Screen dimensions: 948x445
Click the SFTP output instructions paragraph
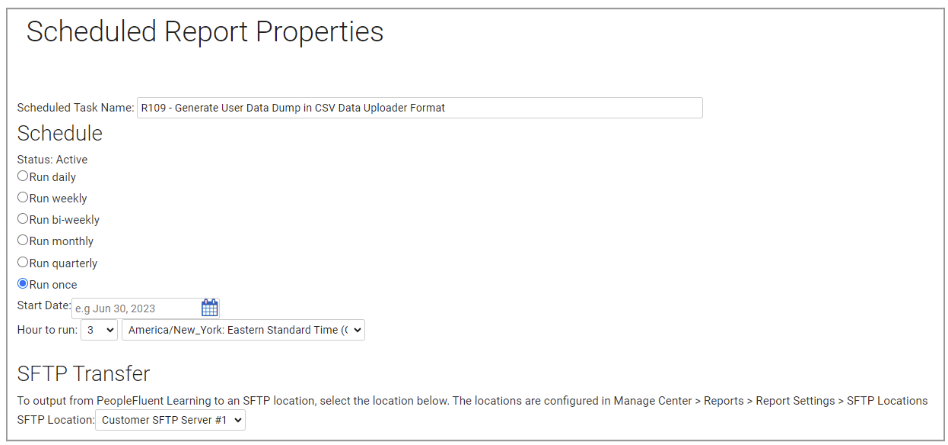click(x=472, y=401)
